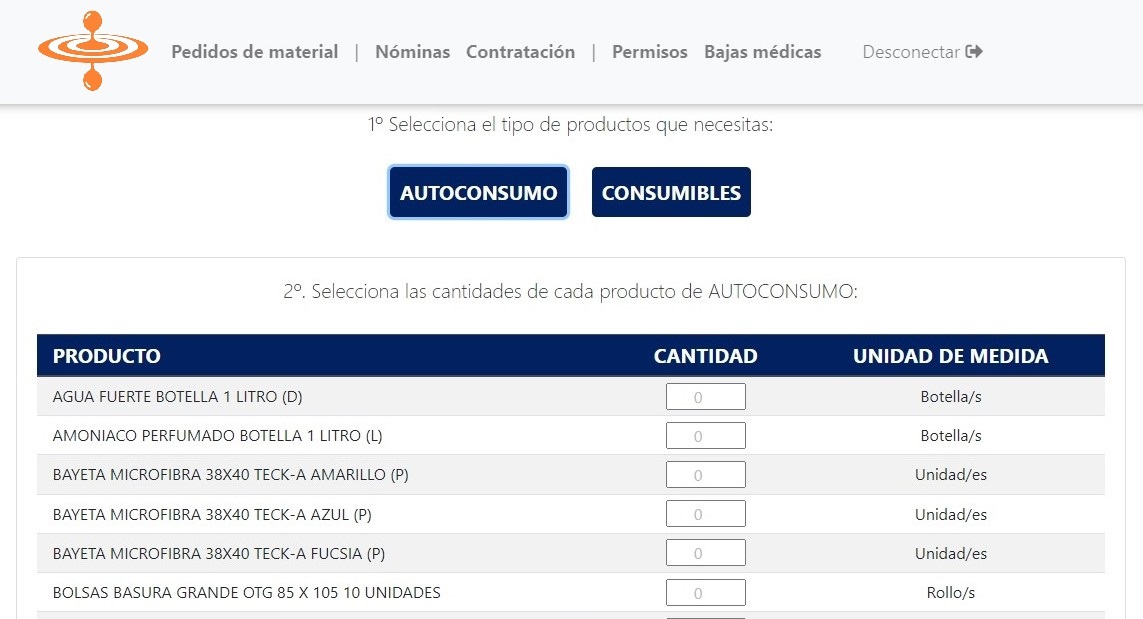Click the orange company logo
Image resolution: width=1143 pixels, height=619 pixels.
93,51
